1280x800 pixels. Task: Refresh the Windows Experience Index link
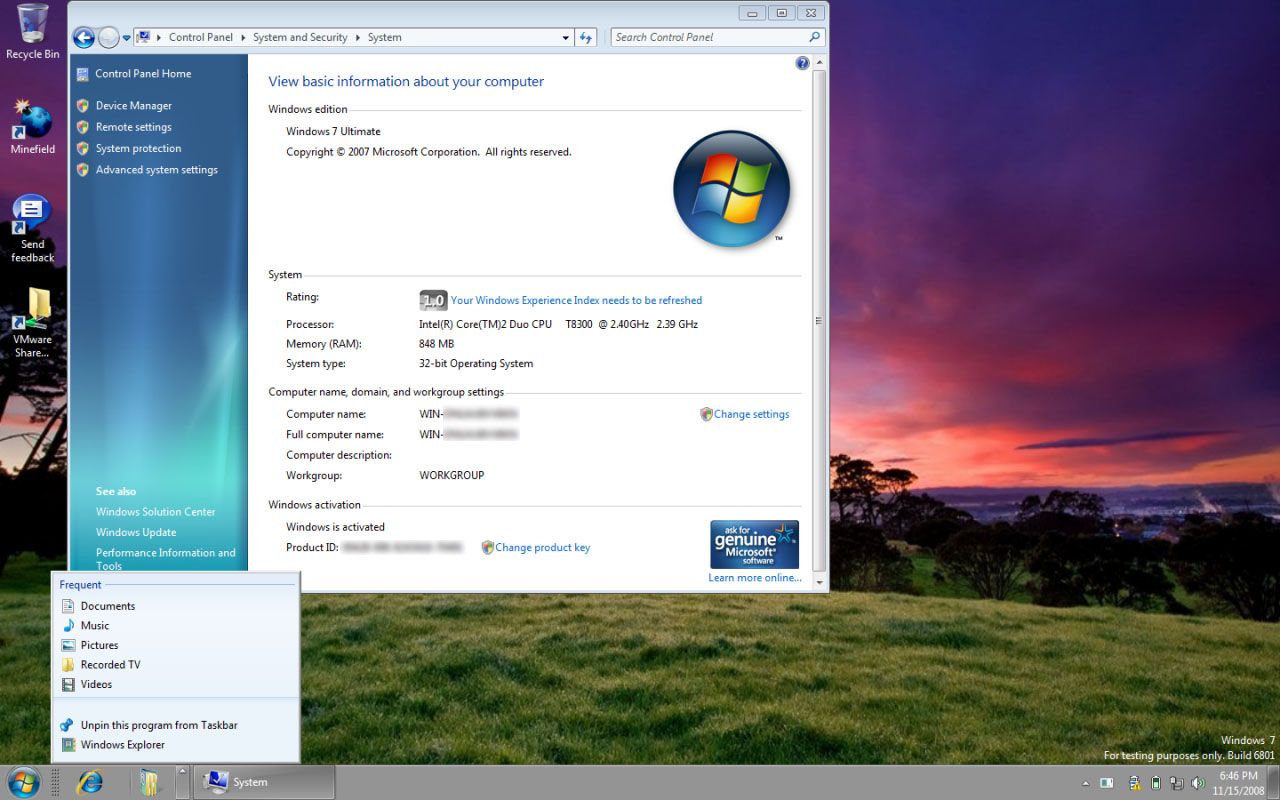click(x=576, y=300)
